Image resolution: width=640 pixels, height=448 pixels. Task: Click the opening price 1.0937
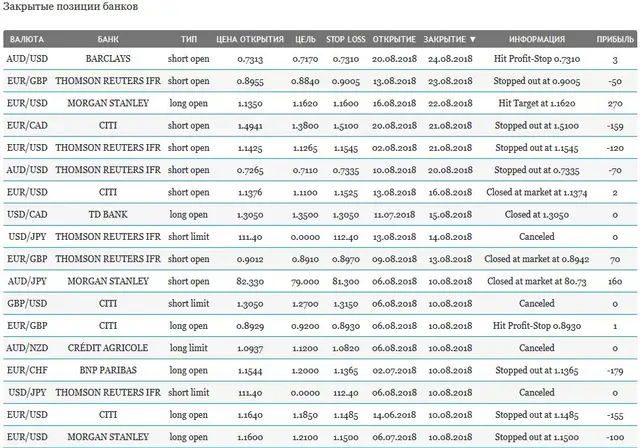coord(250,348)
